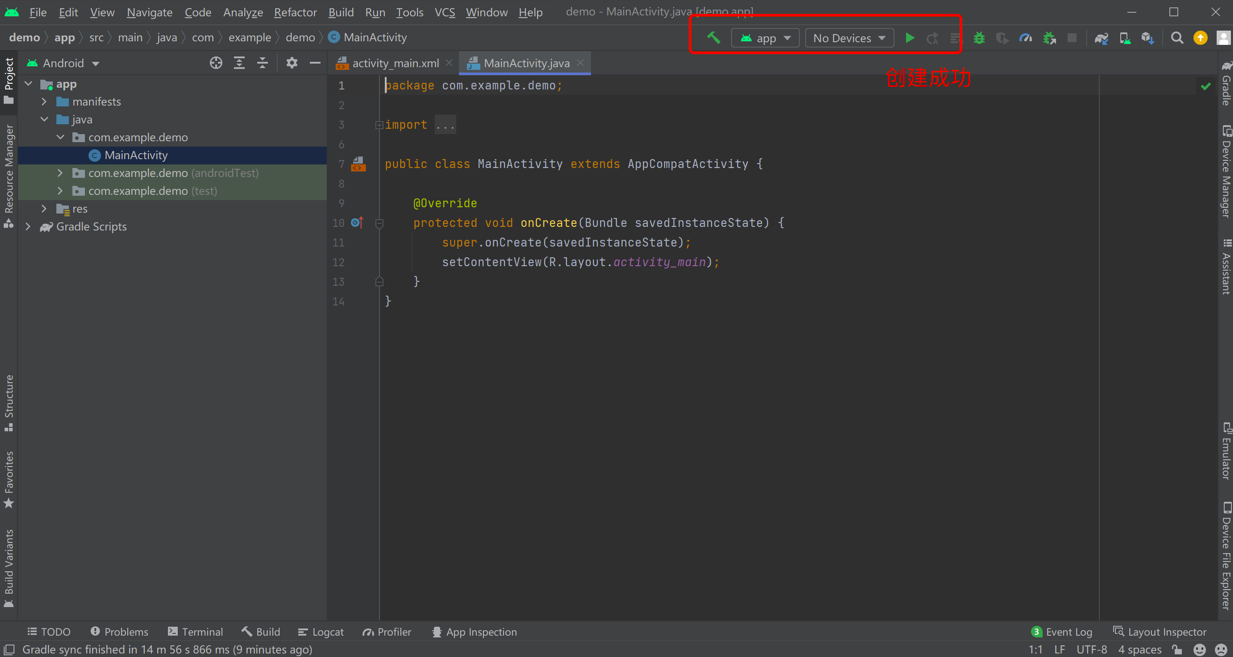
Task: Open the user account avatar icon
Action: [x=1223, y=38]
